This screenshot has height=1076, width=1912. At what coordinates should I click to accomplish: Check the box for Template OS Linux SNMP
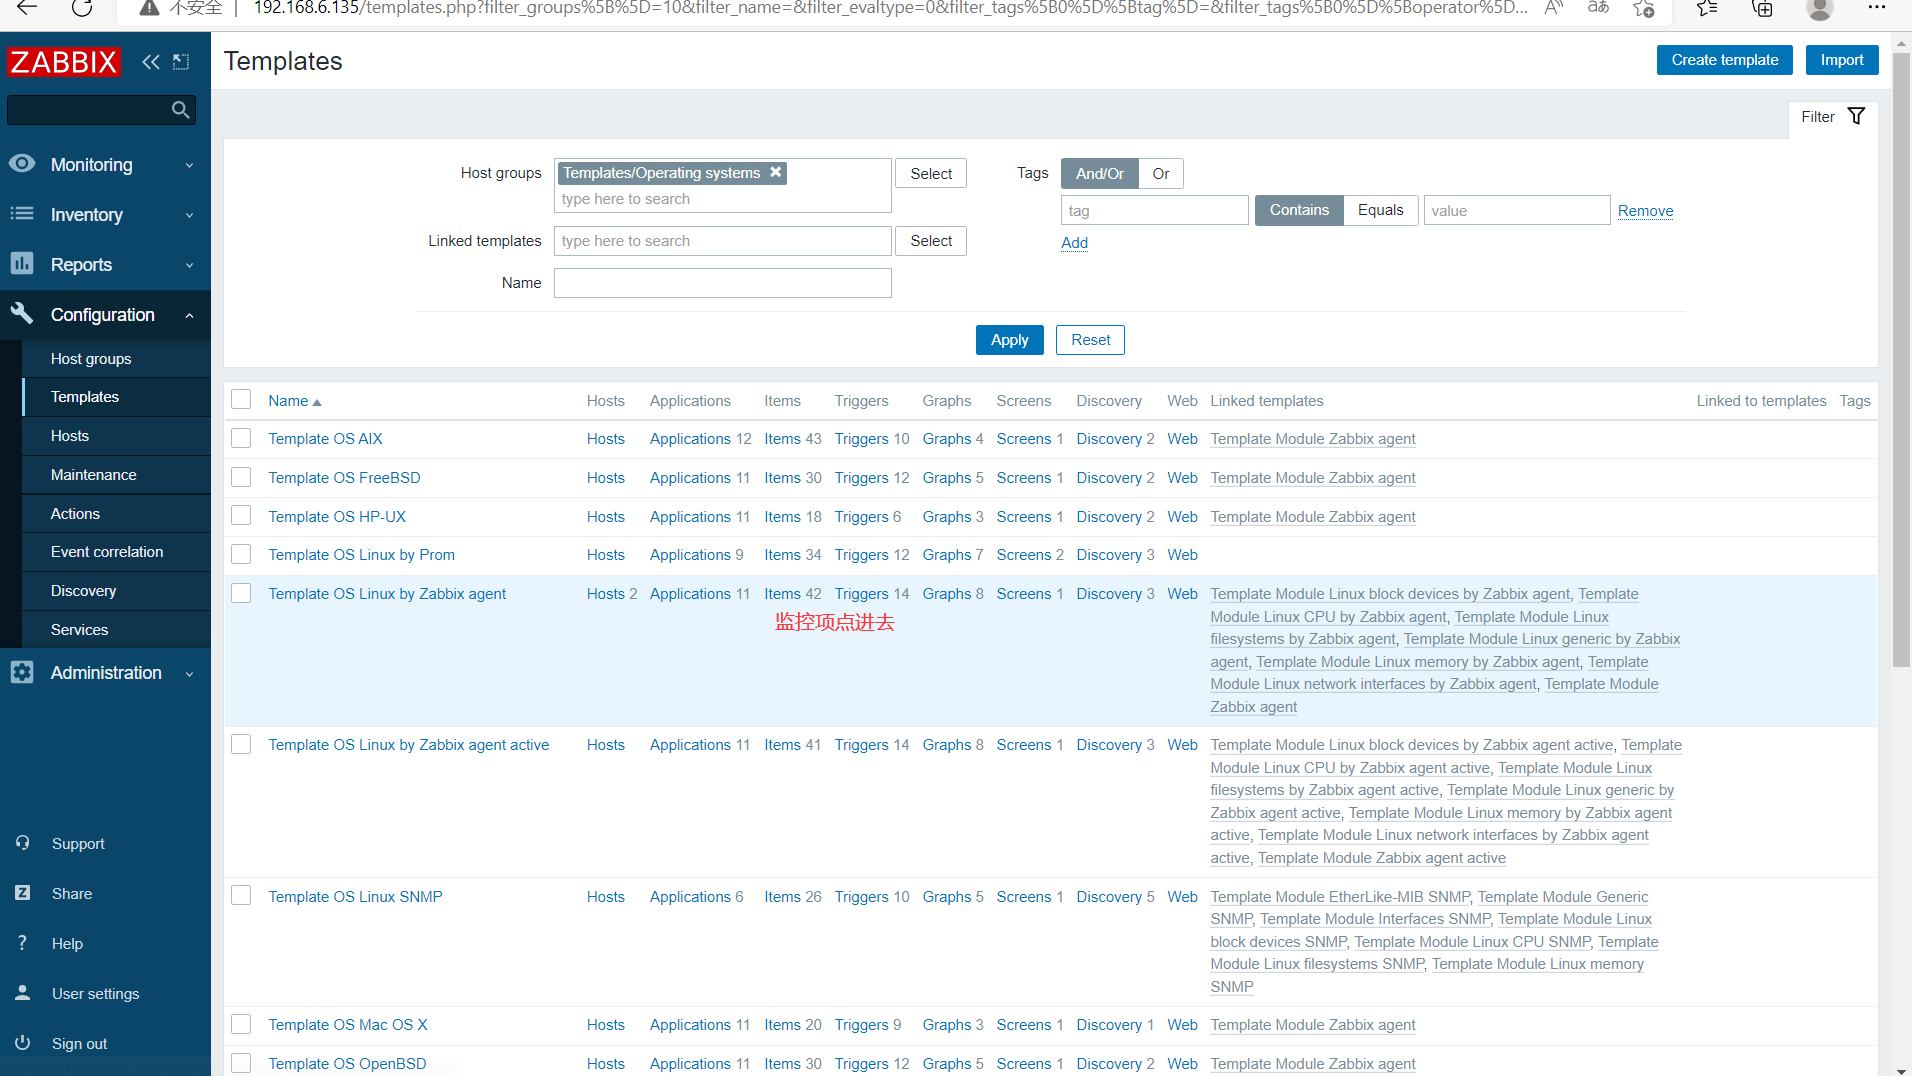pyautogui.click(x=241, y=896)
